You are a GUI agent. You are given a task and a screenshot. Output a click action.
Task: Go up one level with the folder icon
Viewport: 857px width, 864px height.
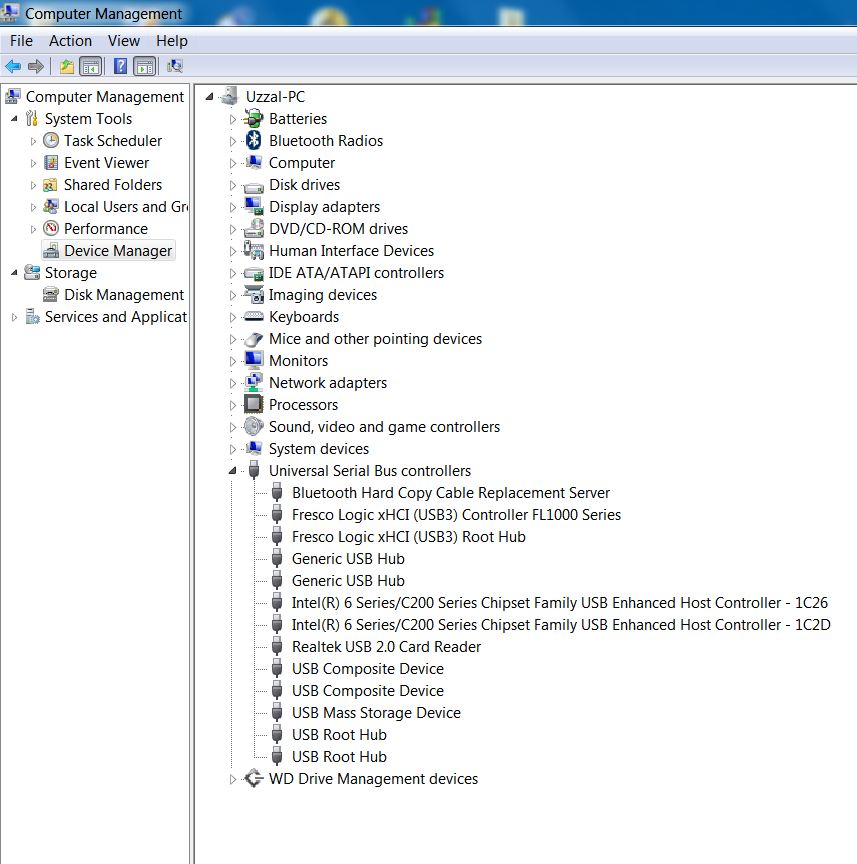click(x=67, y=67)
